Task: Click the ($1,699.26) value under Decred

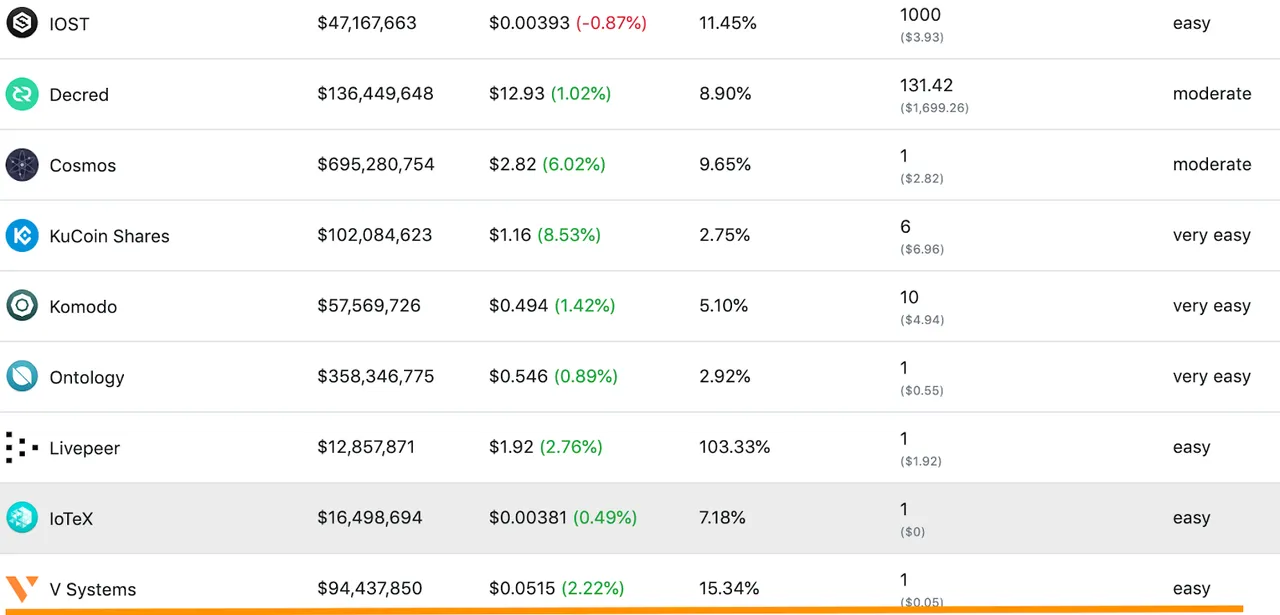Action: point(934,108)
